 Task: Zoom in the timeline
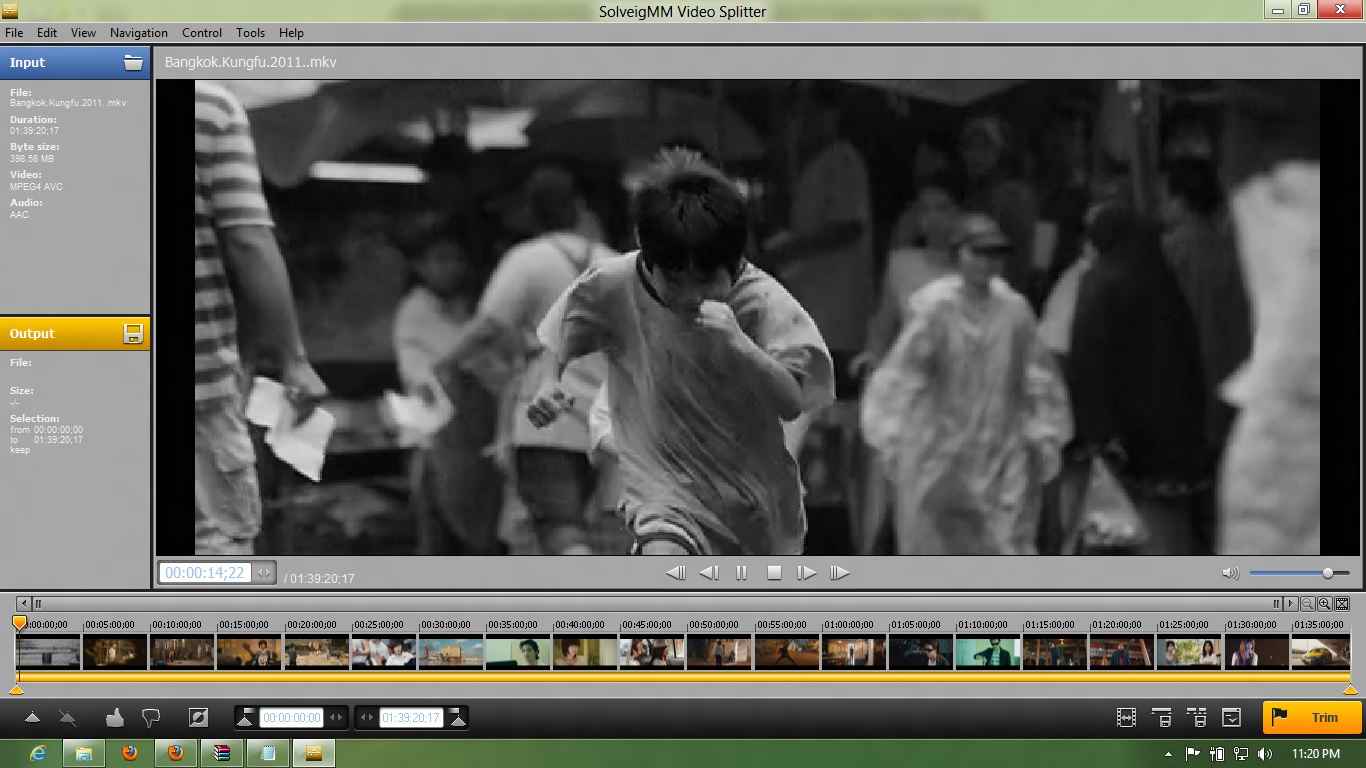pyautogui.click(x=1325, y=604)
